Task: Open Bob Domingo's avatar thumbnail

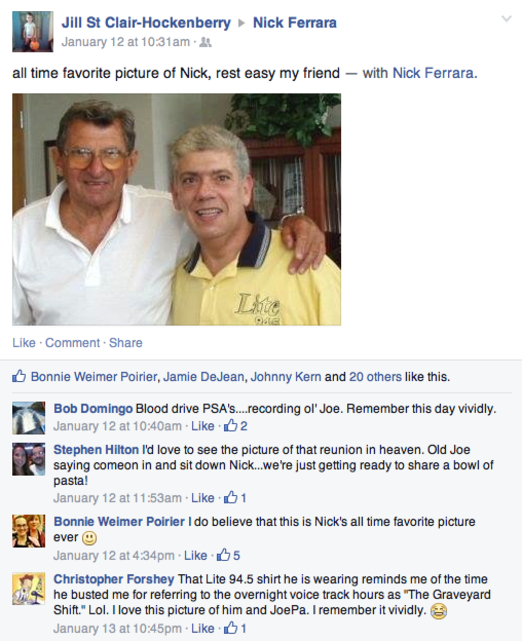Action: [x=29, y=418]
